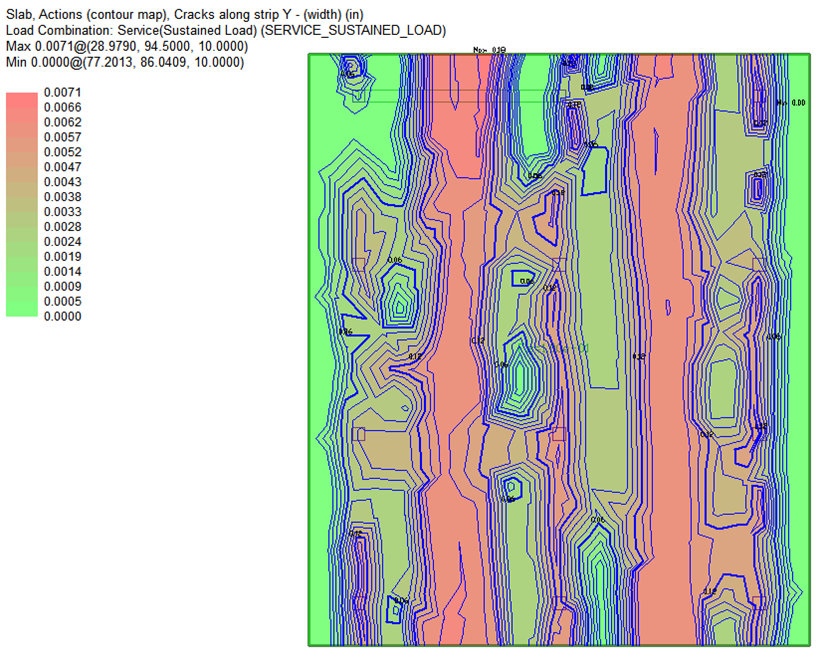Click the 0.0009 legend value
This screenshot has width=828, height=668.
(61, 287)
